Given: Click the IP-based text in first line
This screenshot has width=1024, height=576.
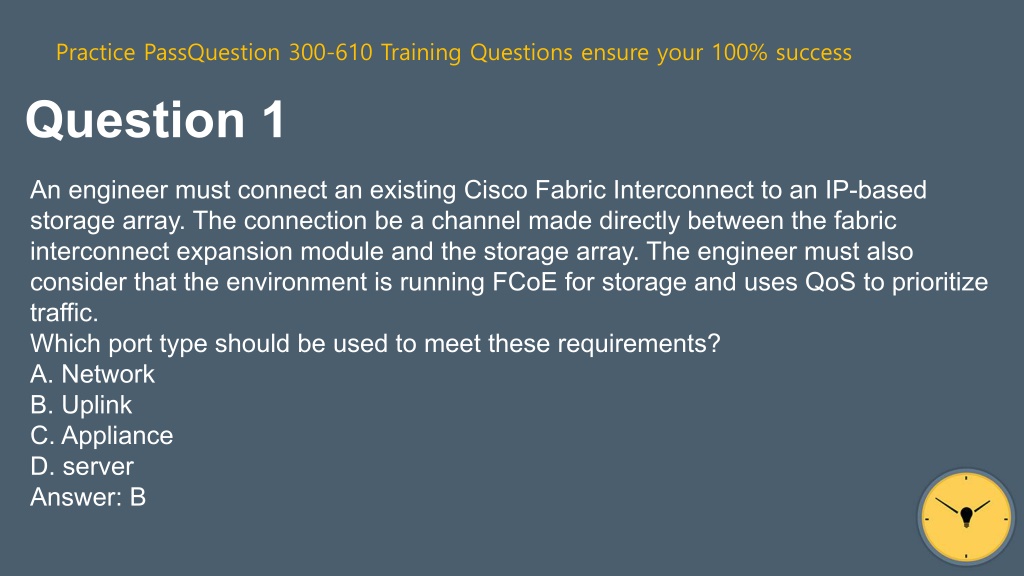Looking at the screenshot, I should coord(876,190).
